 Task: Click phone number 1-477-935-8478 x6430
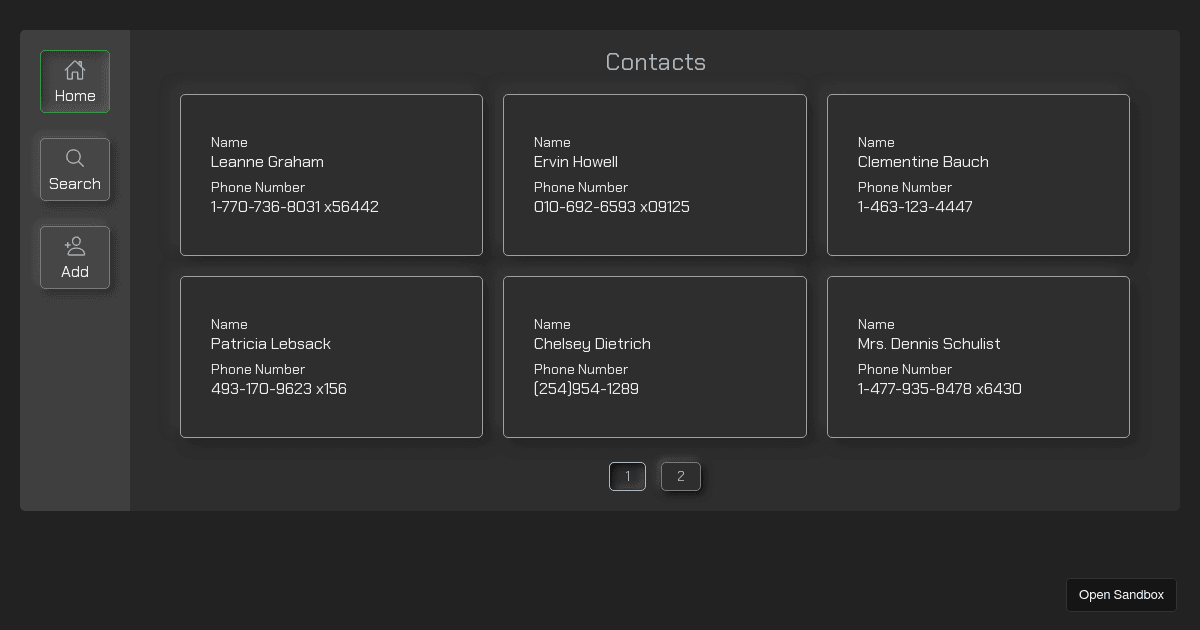tap(940, 389)
